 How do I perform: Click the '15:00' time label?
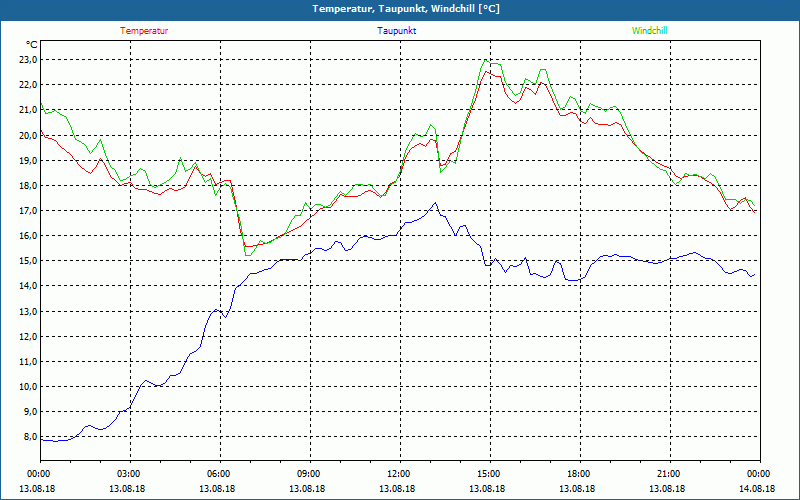[490, 474]
